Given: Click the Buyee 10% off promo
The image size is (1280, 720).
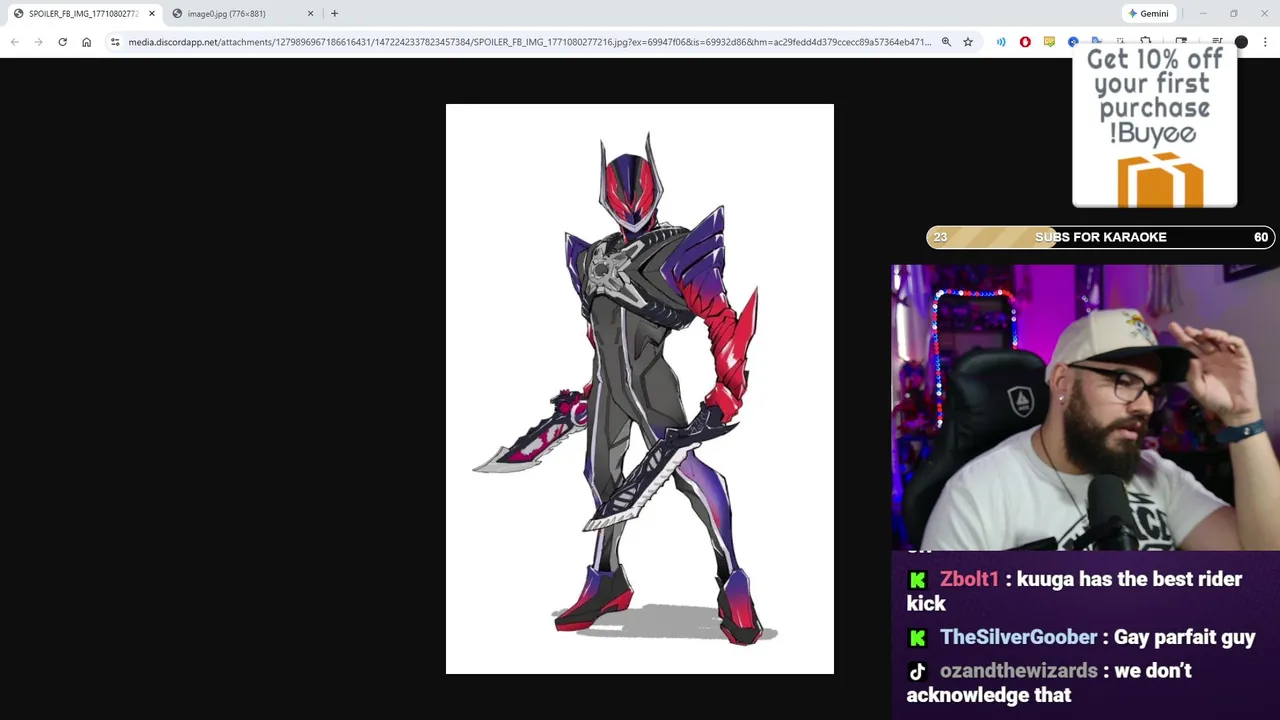Looking at the screenshot, I should point(1154,127).
